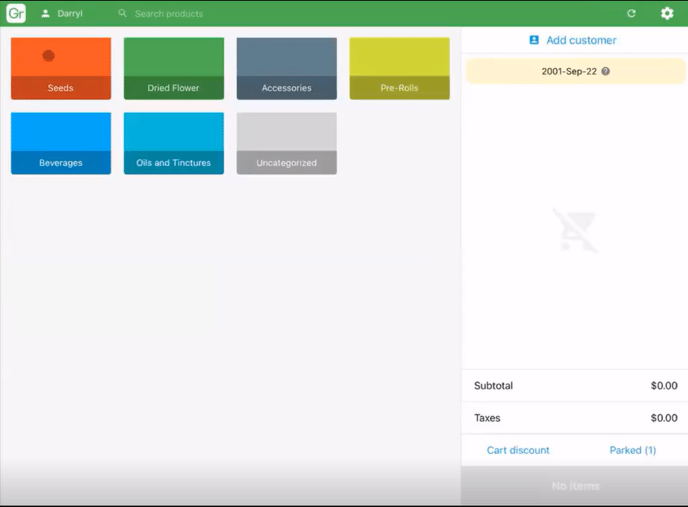Click the 2001-Sep-22 date banner text
The image size is (688, 507).
569,71
